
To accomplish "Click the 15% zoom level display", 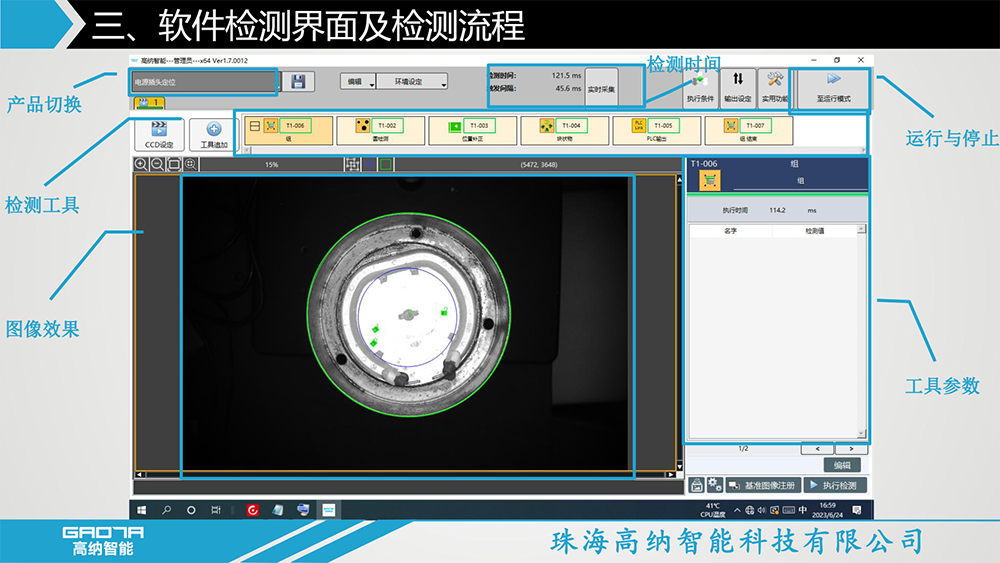I will (x=272, y=165).
